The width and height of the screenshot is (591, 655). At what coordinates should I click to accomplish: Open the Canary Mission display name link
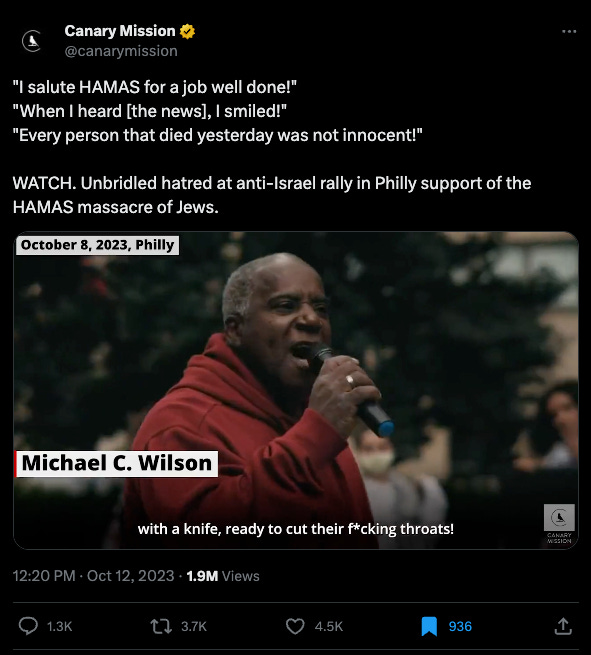[x=120, y=31]
